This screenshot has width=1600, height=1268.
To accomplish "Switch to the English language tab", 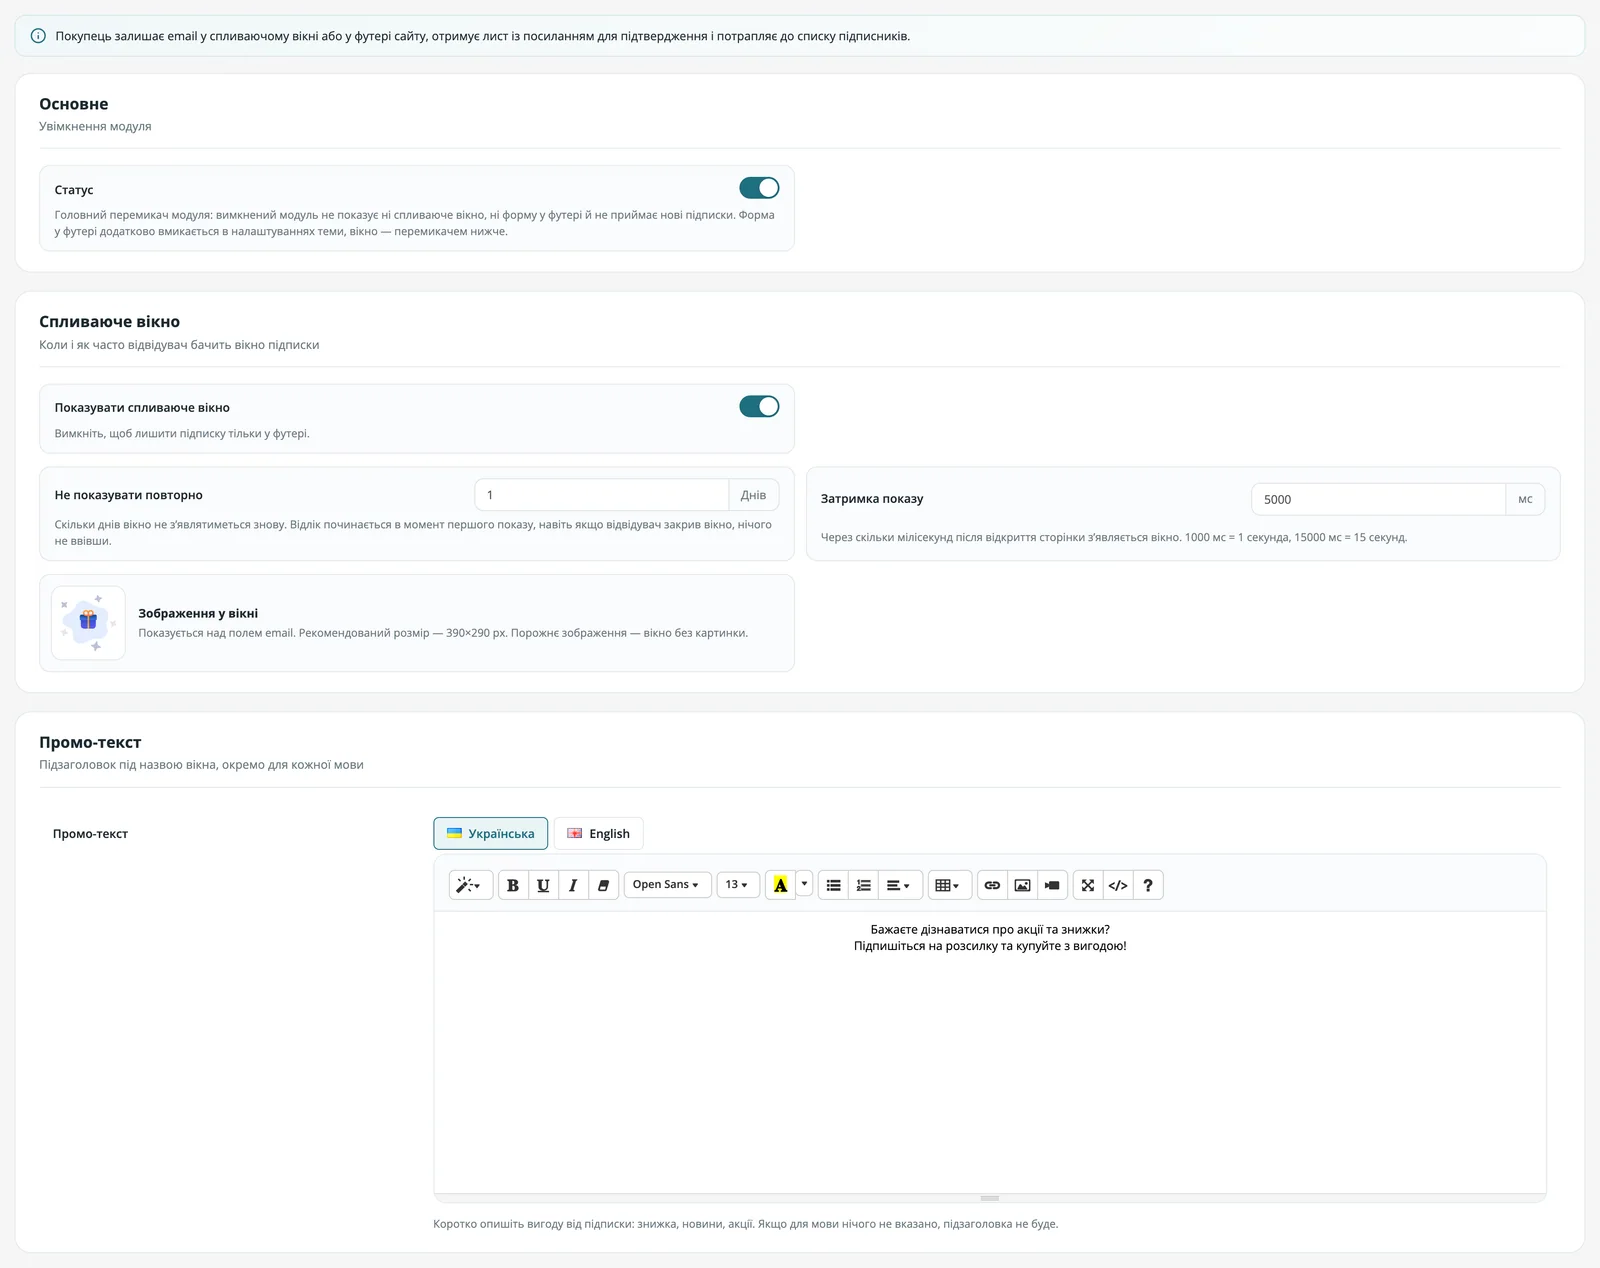I will (598, 833).
